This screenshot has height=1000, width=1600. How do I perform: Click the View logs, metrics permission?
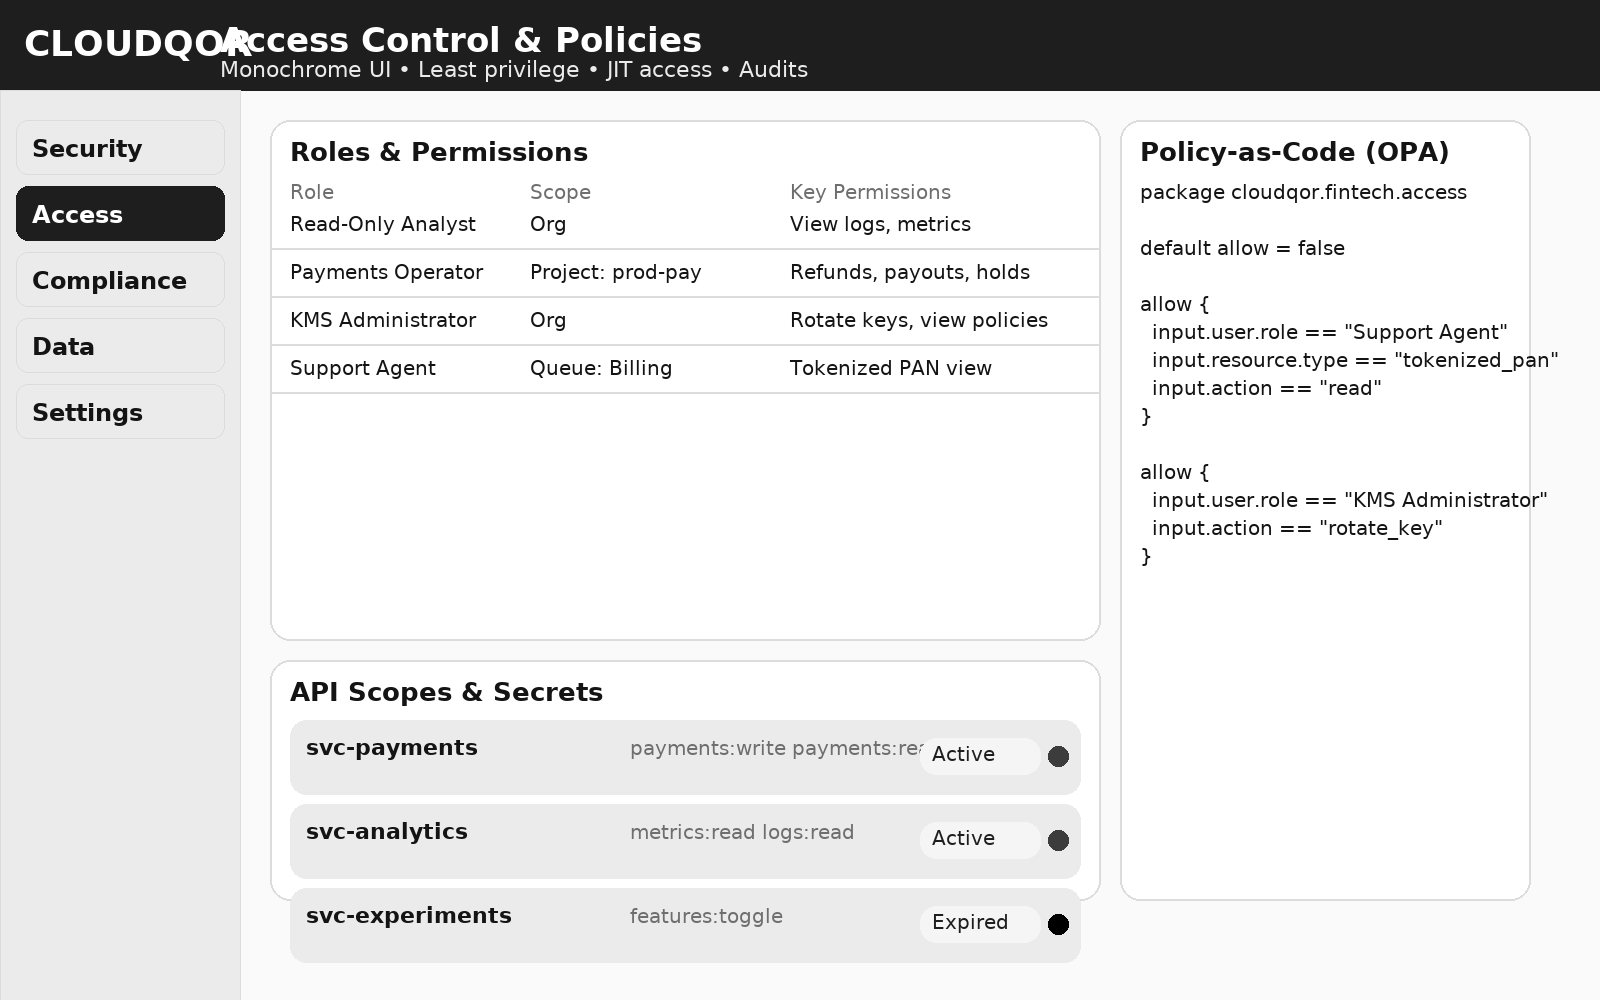[880, 224]
